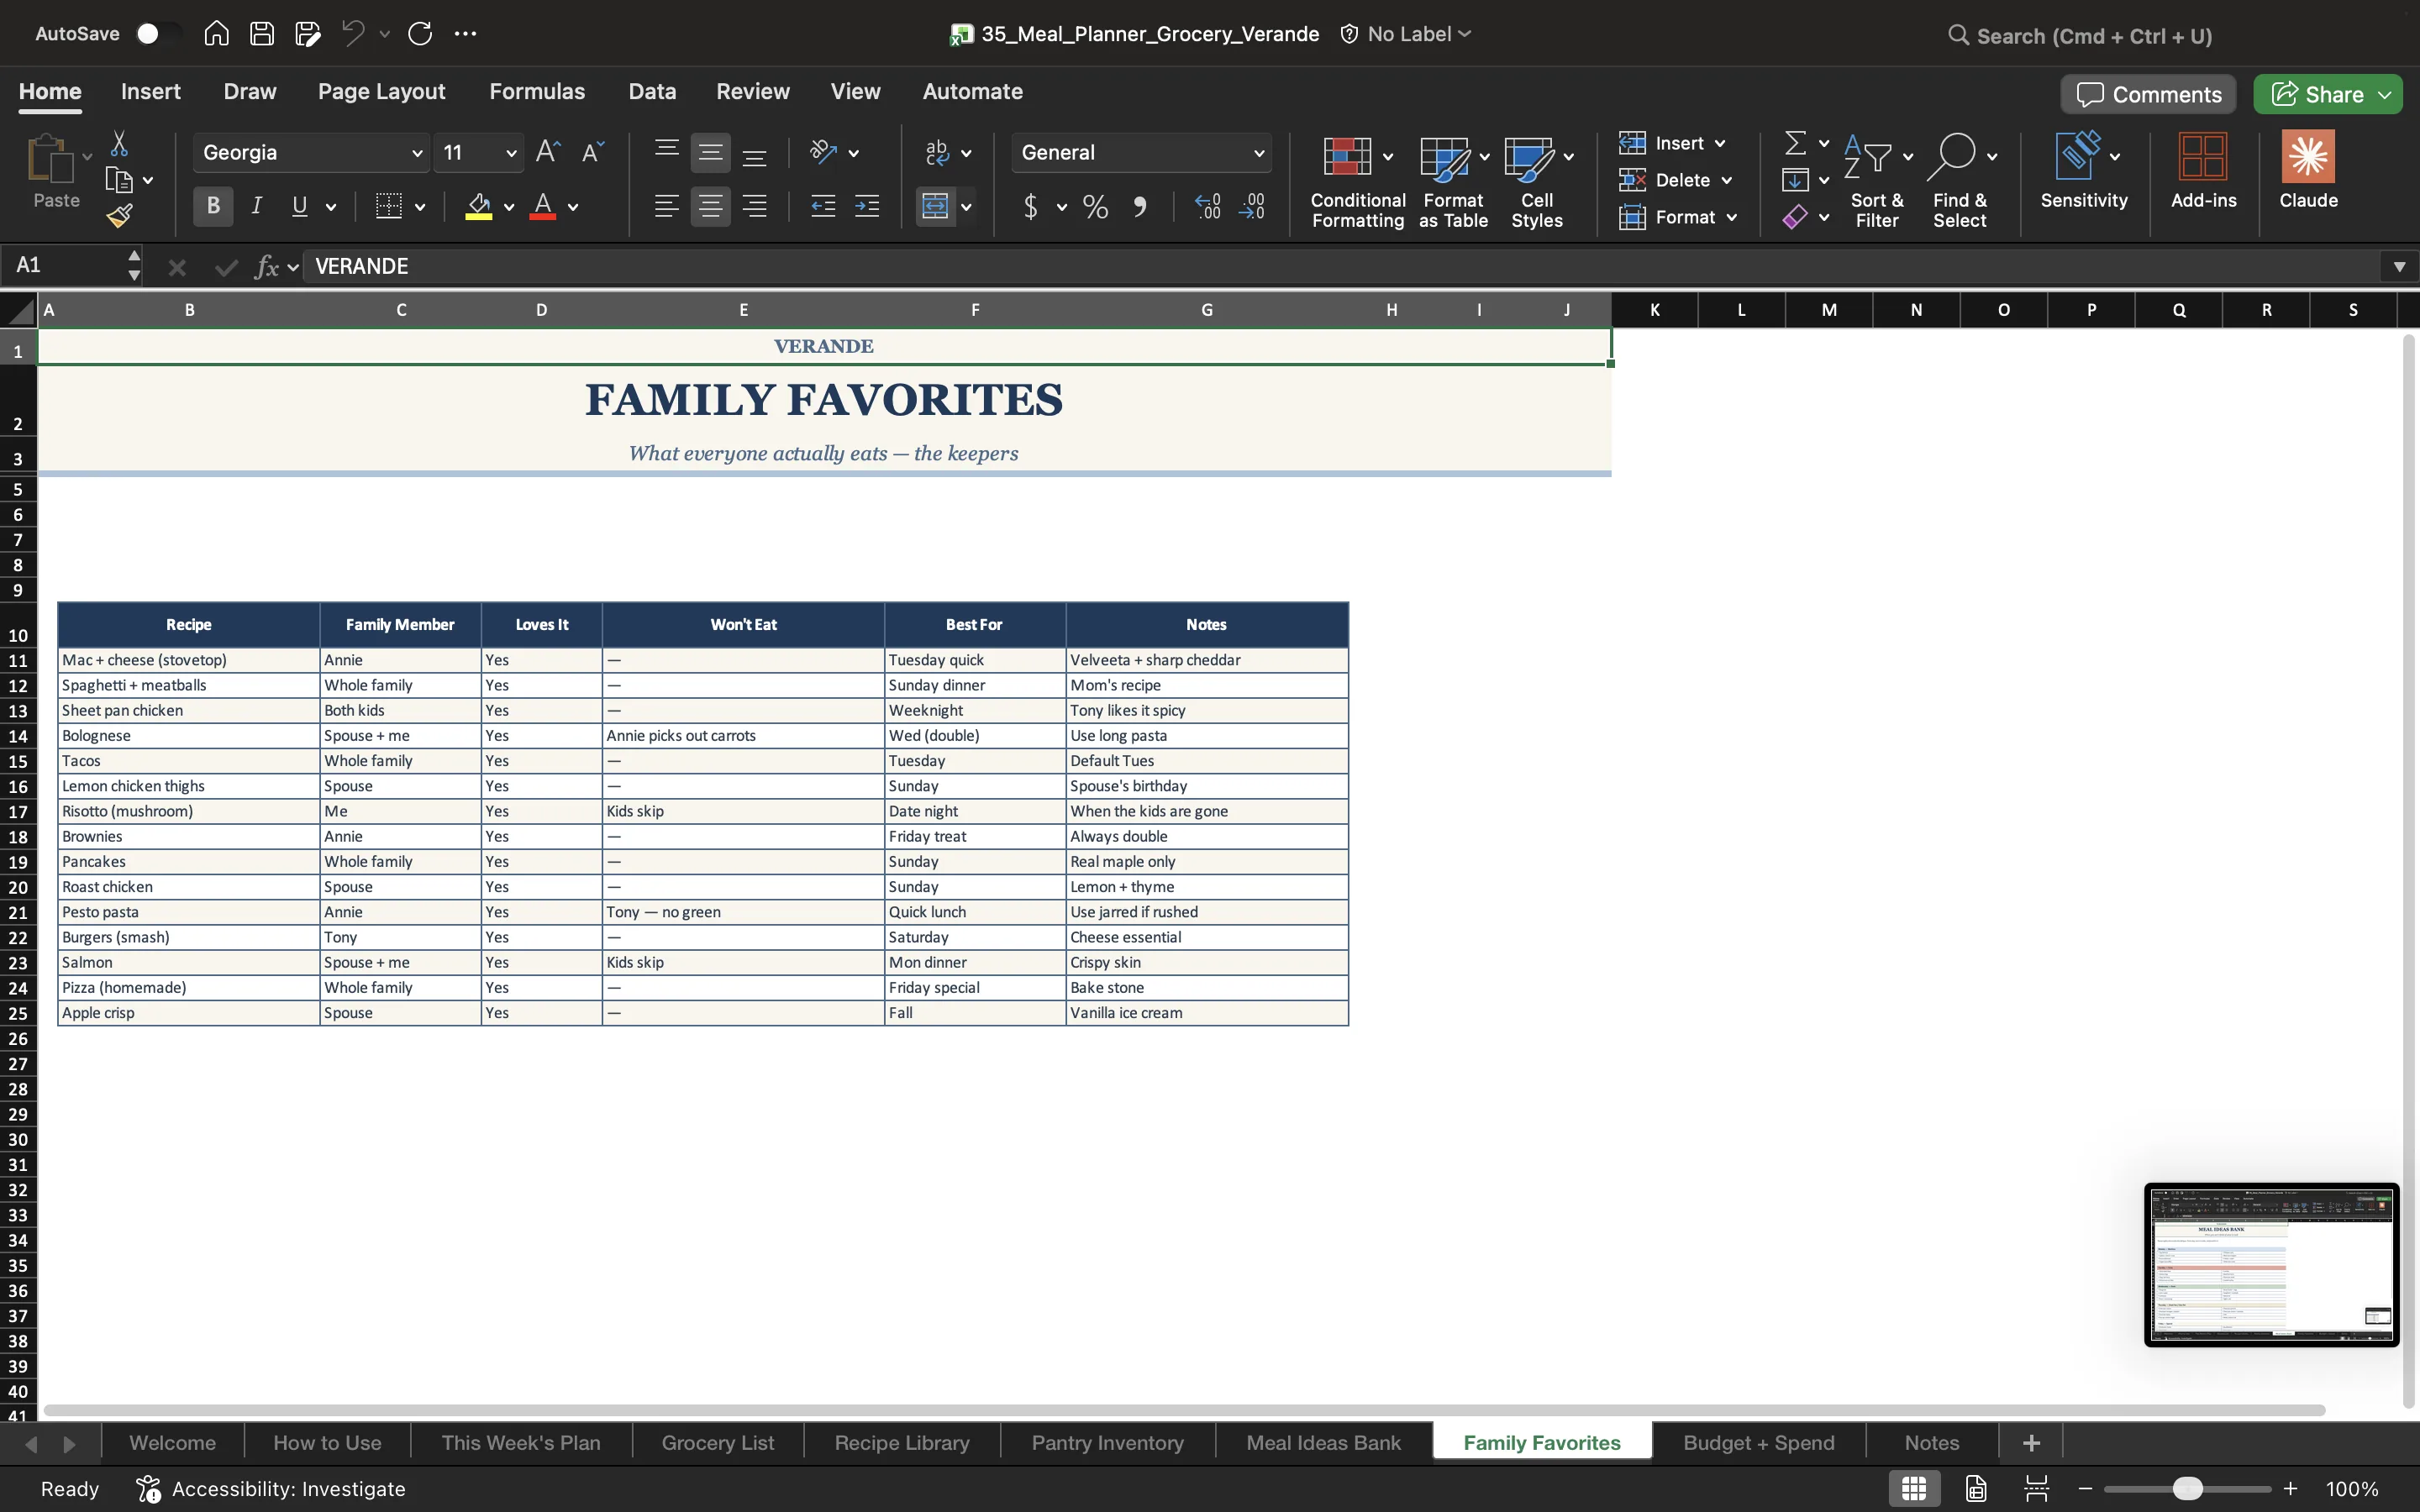Click the Format Painter brush icon
The width and height of the screenshot is (2420, 1512).
(120, 215)
